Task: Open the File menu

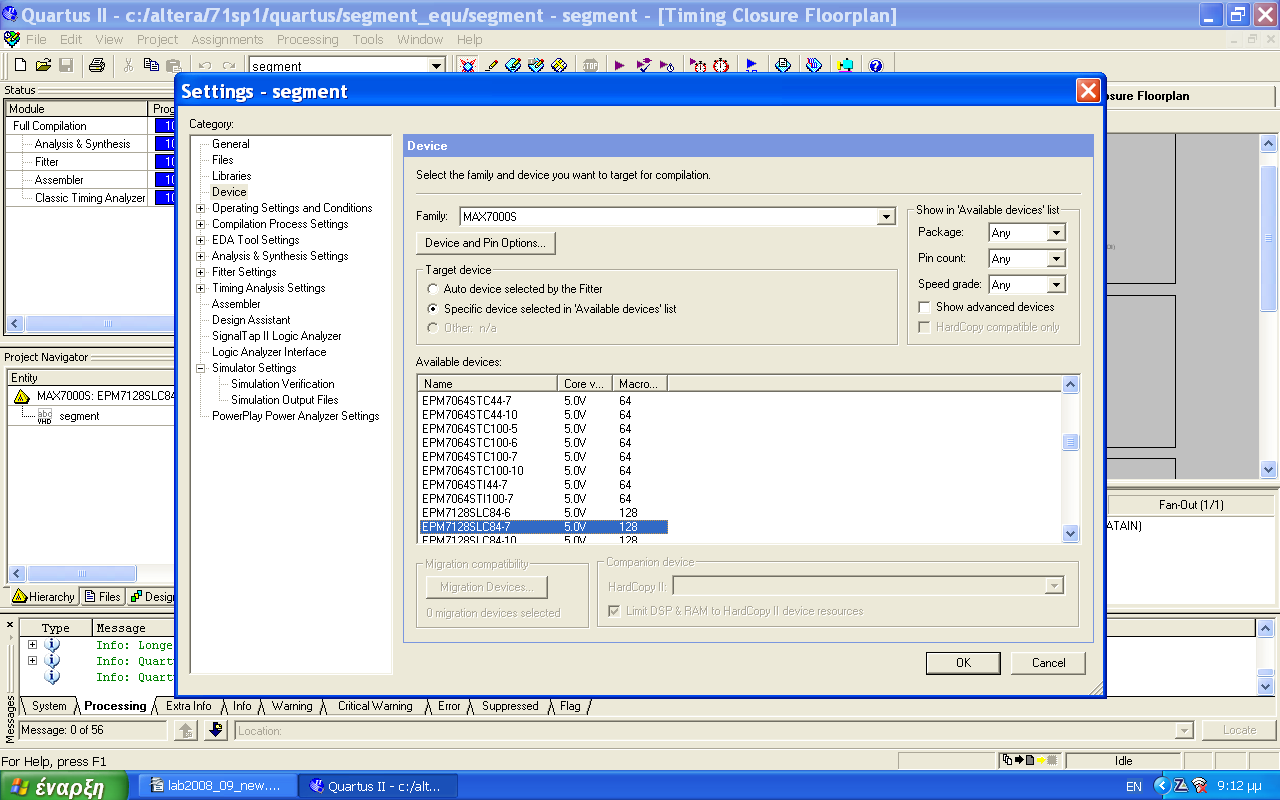Action: point(36,40)
